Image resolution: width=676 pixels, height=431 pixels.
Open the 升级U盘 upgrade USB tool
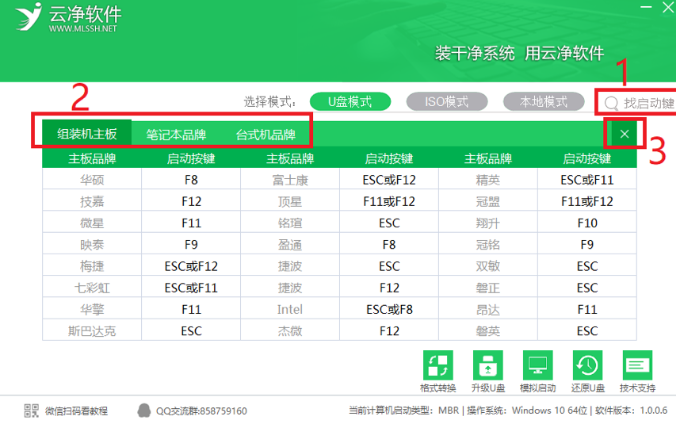(x=489, y=365)
